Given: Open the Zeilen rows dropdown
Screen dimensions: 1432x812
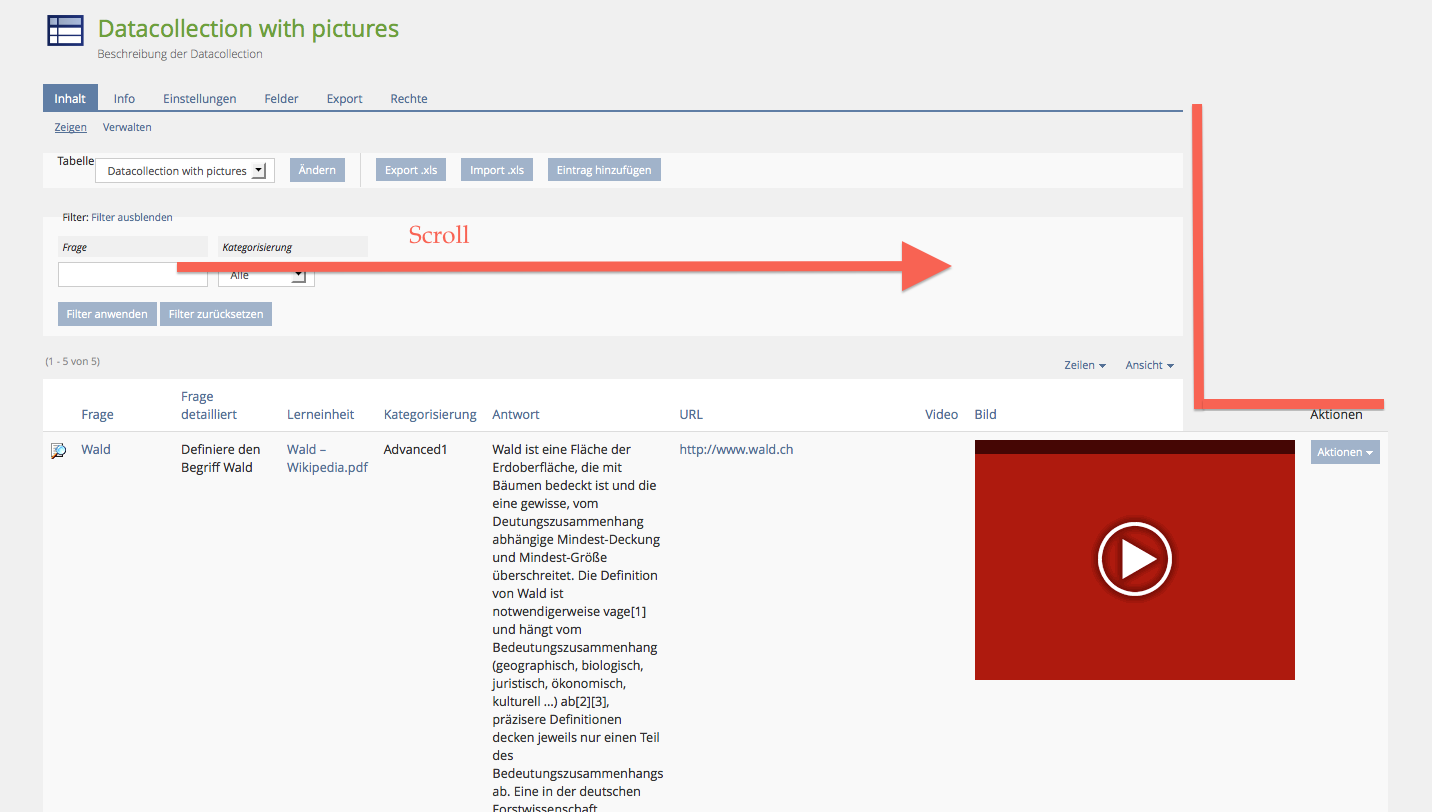Looking at the screenshot, I should coord(1084,366).
